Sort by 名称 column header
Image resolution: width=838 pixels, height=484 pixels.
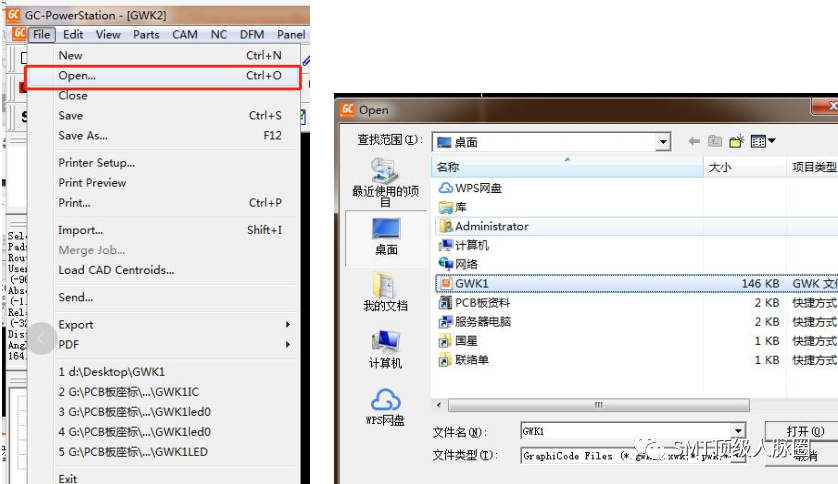pos(567,167)
